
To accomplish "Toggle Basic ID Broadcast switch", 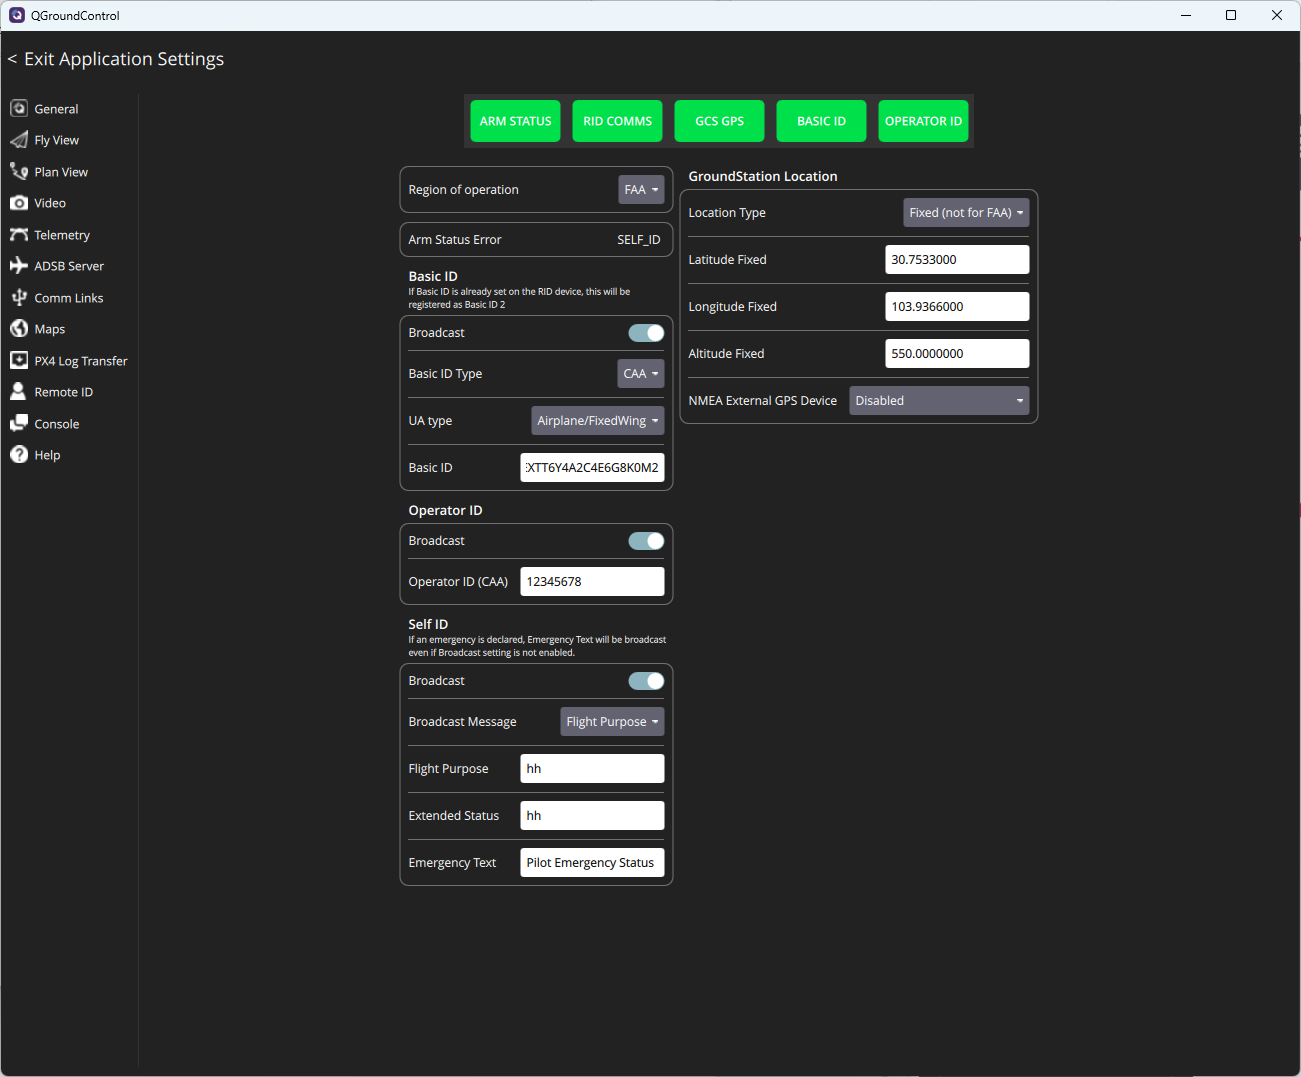I will point(646,333).
